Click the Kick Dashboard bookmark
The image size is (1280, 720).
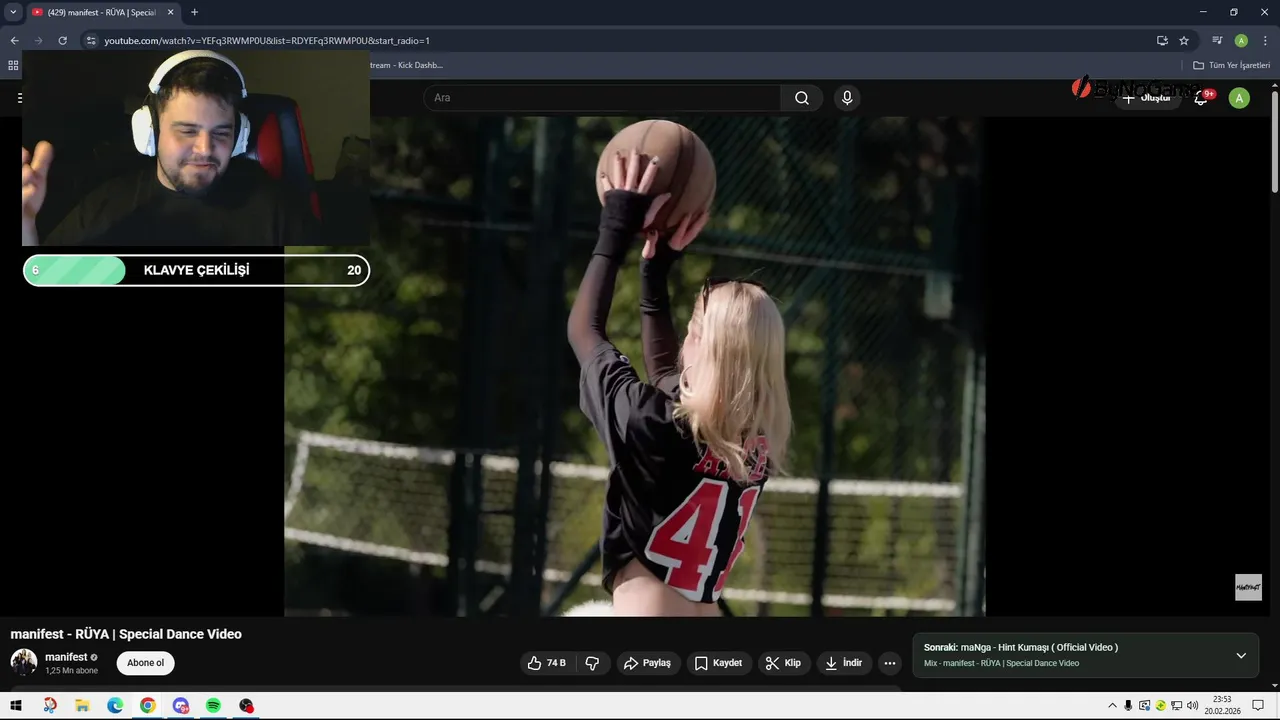pos(407,65)
